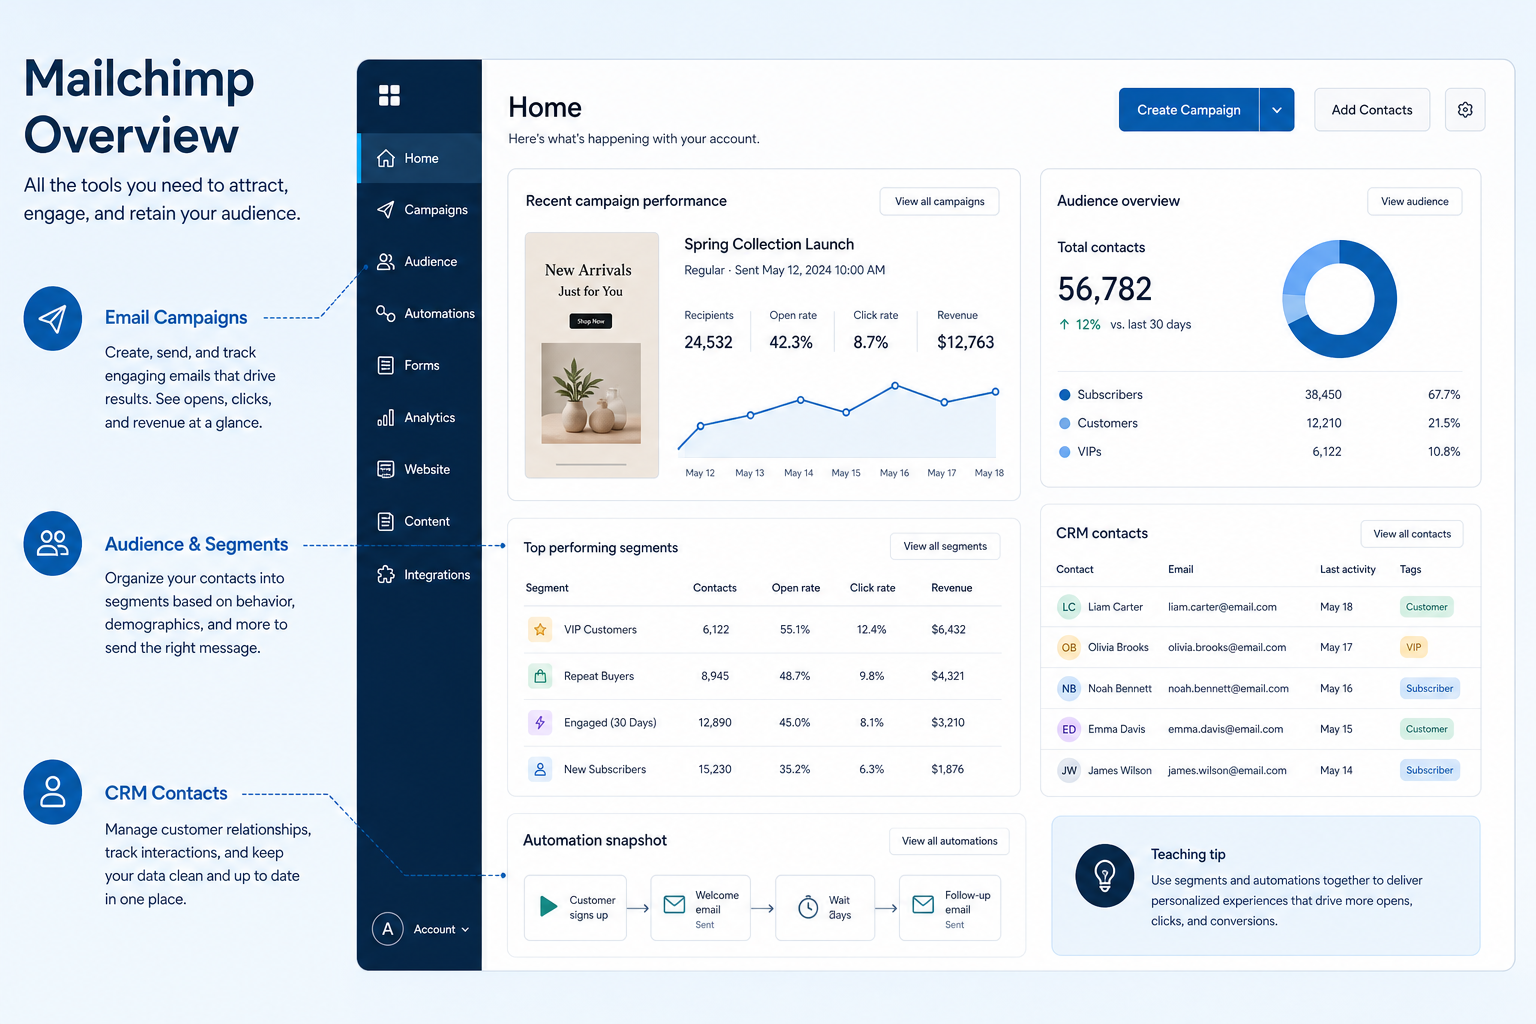Click the Repeat Buyers segment name
Viewport: 1536px width, 1024px height.
point(599,676)
